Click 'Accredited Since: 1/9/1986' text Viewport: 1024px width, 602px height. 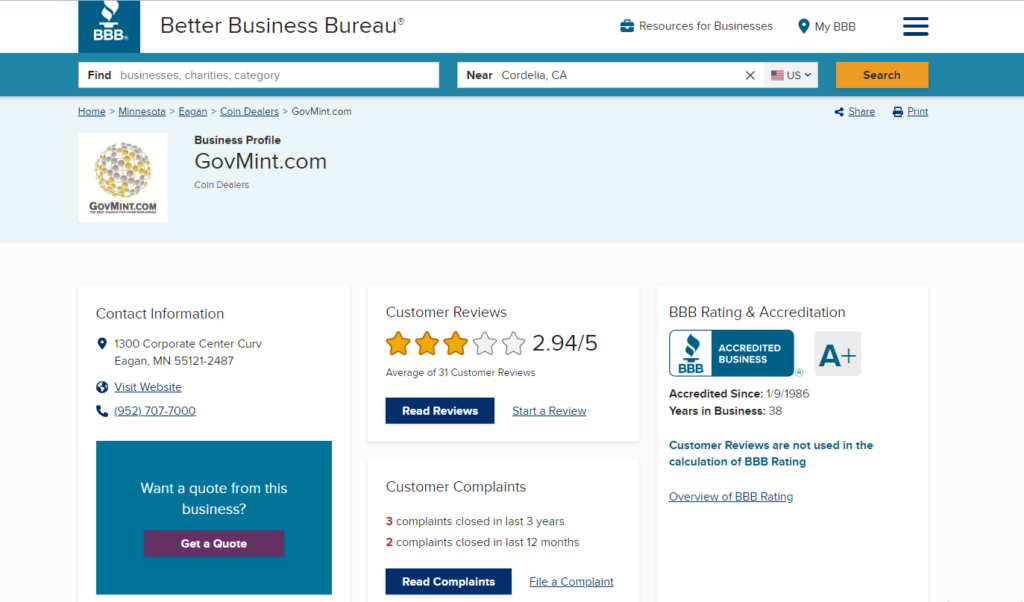[739, 394]
